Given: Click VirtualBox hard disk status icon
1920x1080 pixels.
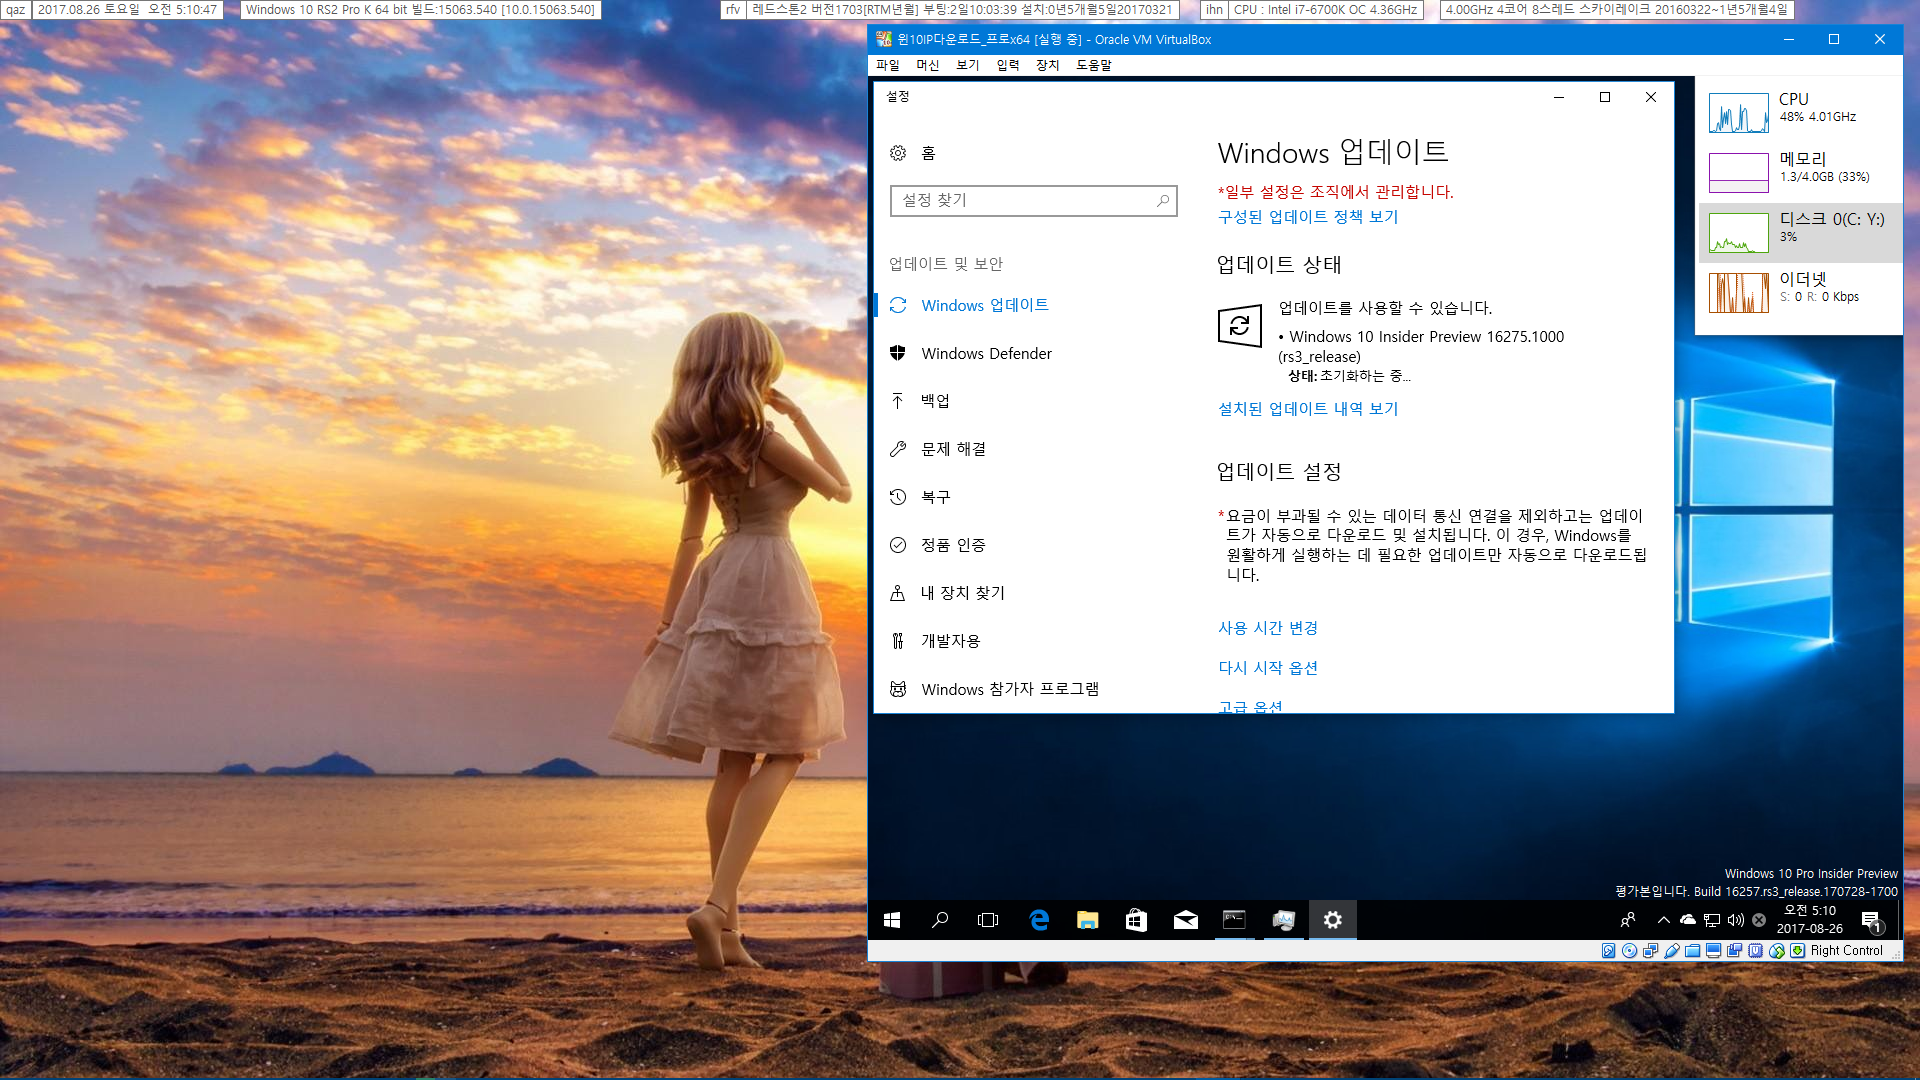Looking at the screenshot, I should [1608, 950].
